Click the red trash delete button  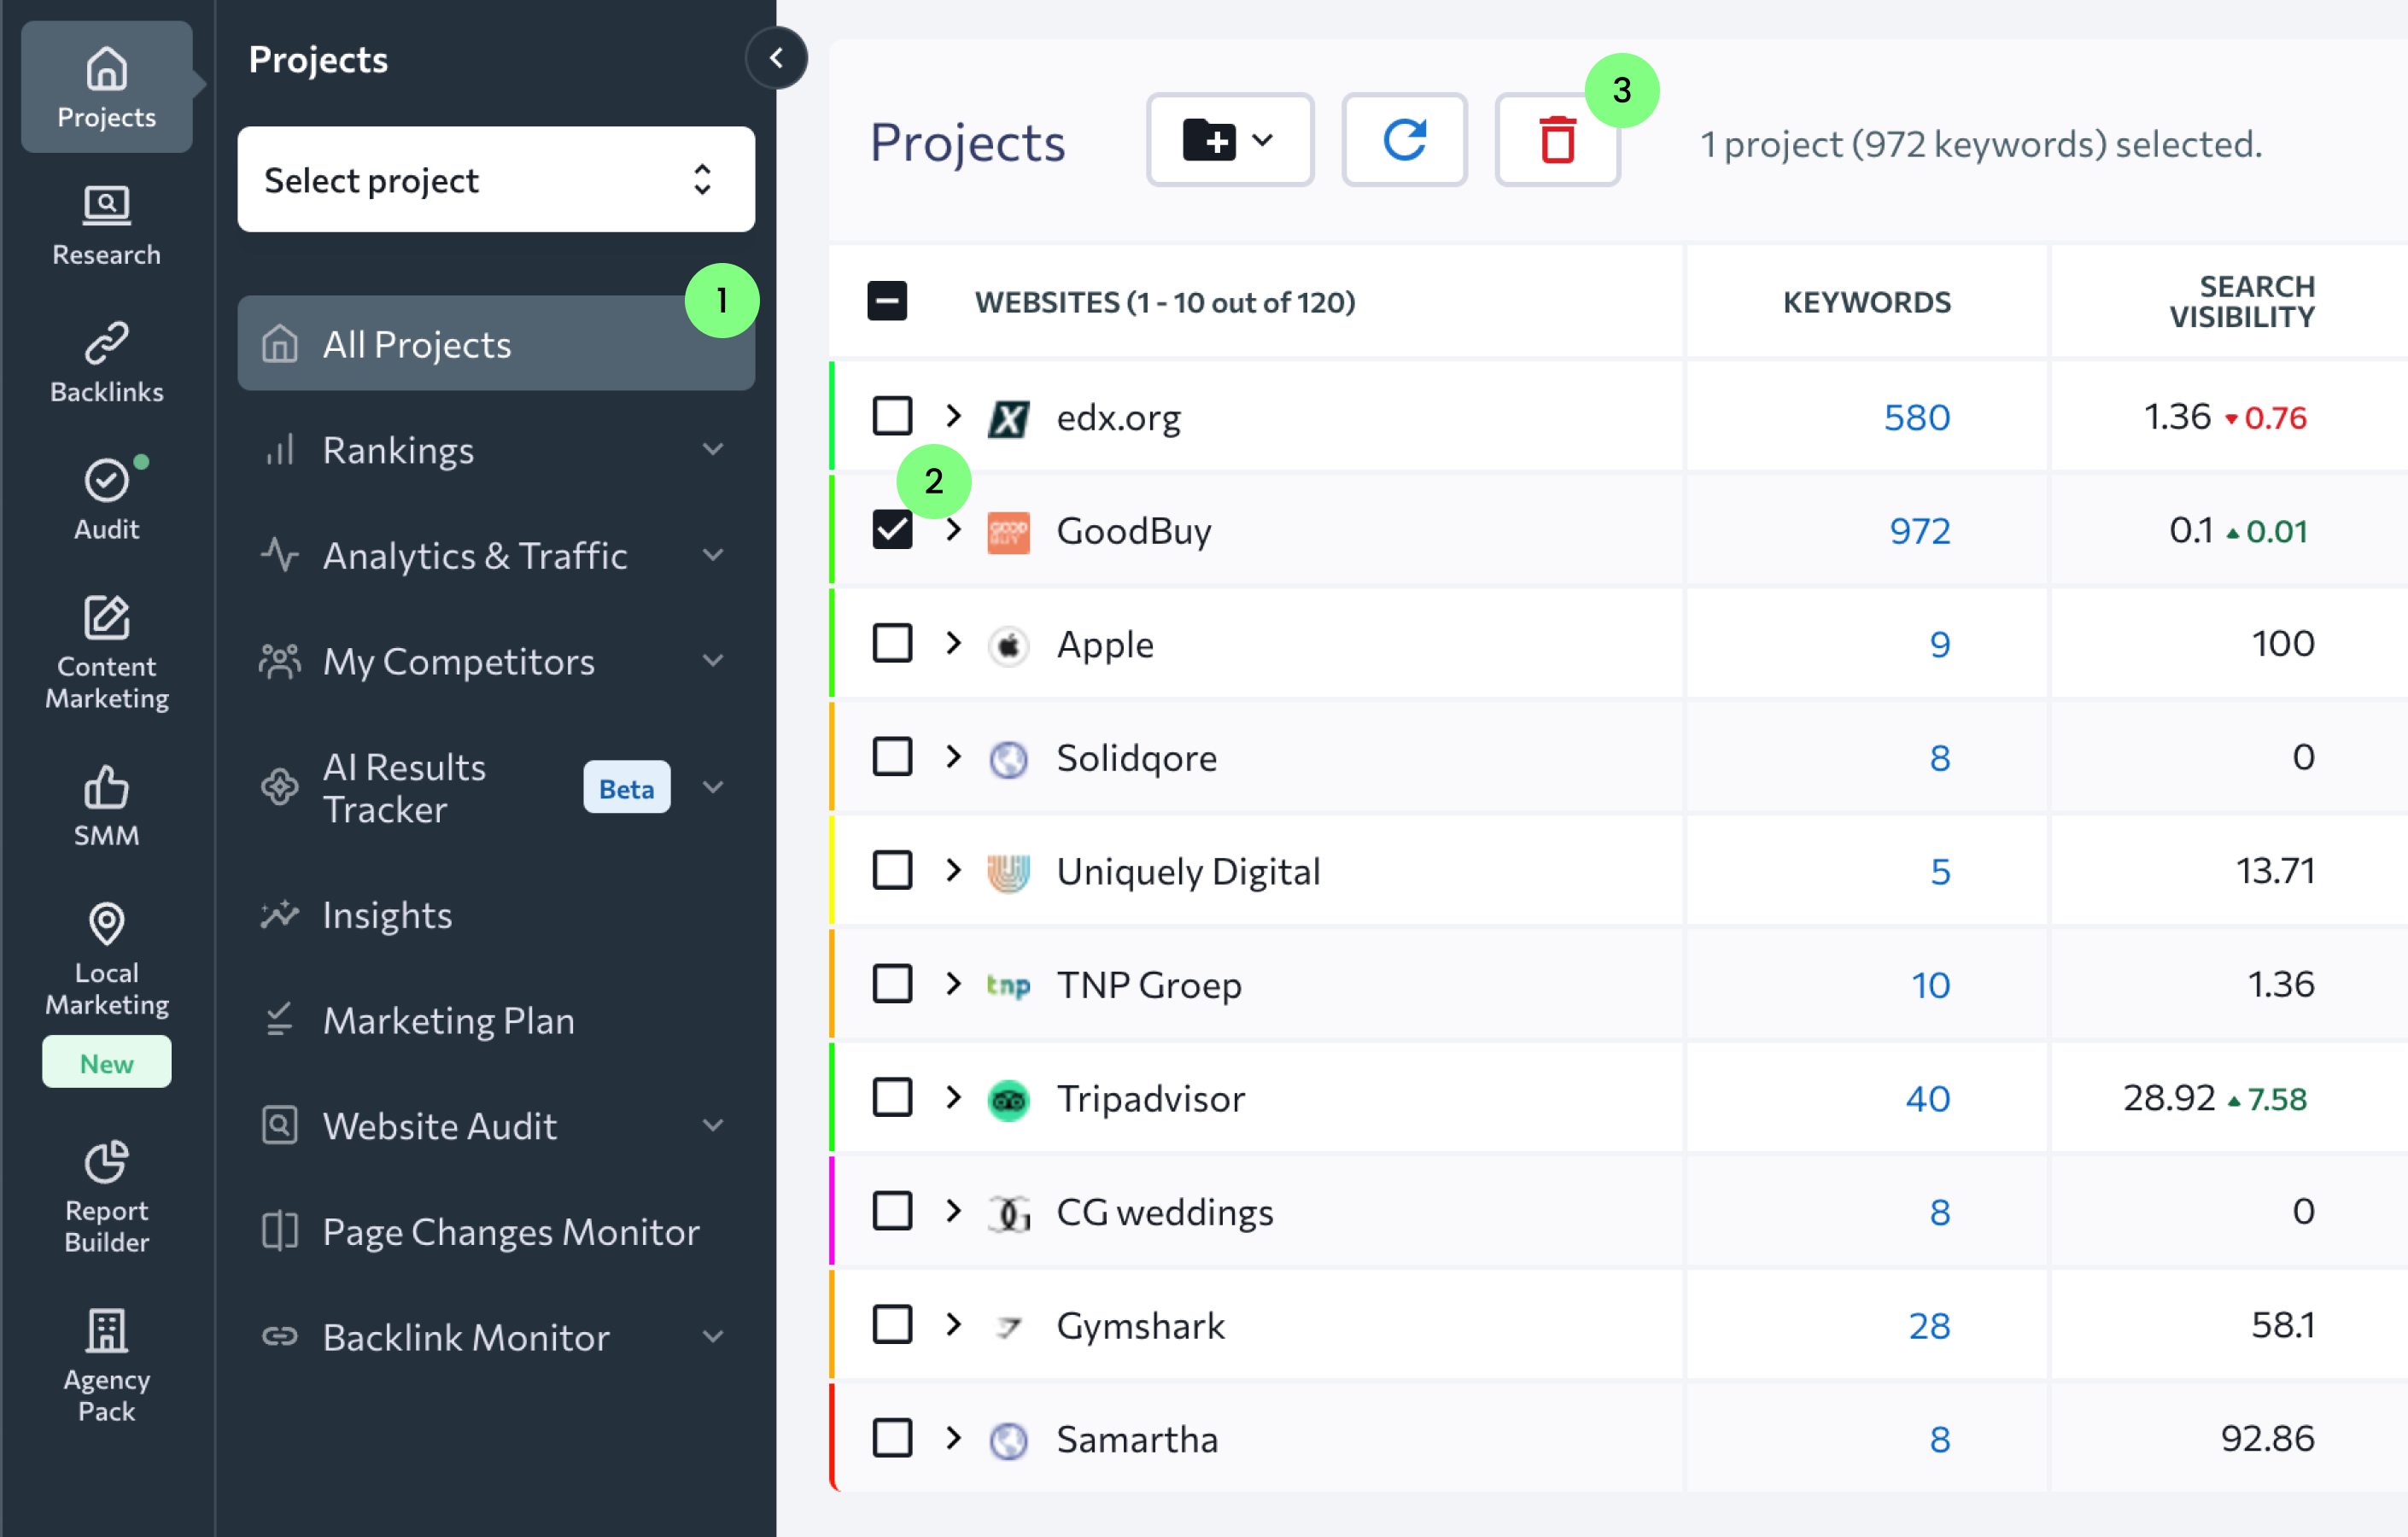coord(1557,140)
